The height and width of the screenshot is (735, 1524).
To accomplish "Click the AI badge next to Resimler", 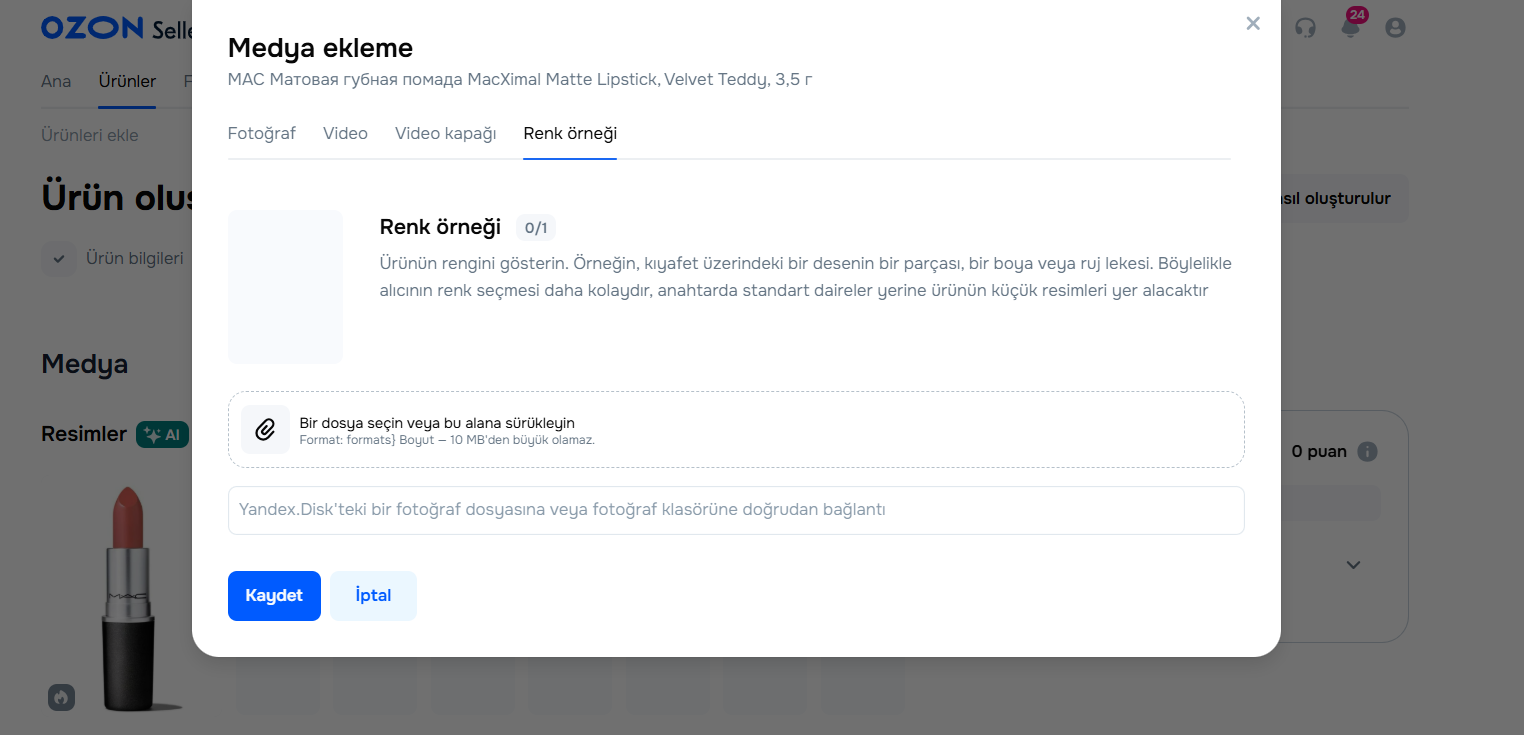I will [163, 434].
